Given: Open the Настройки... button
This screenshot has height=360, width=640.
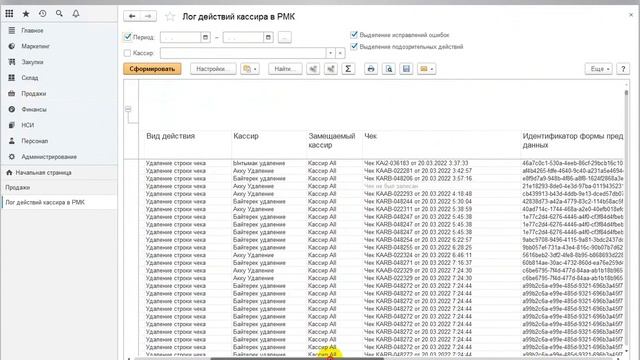Looking at the screenshot, I should coord(213,69).
